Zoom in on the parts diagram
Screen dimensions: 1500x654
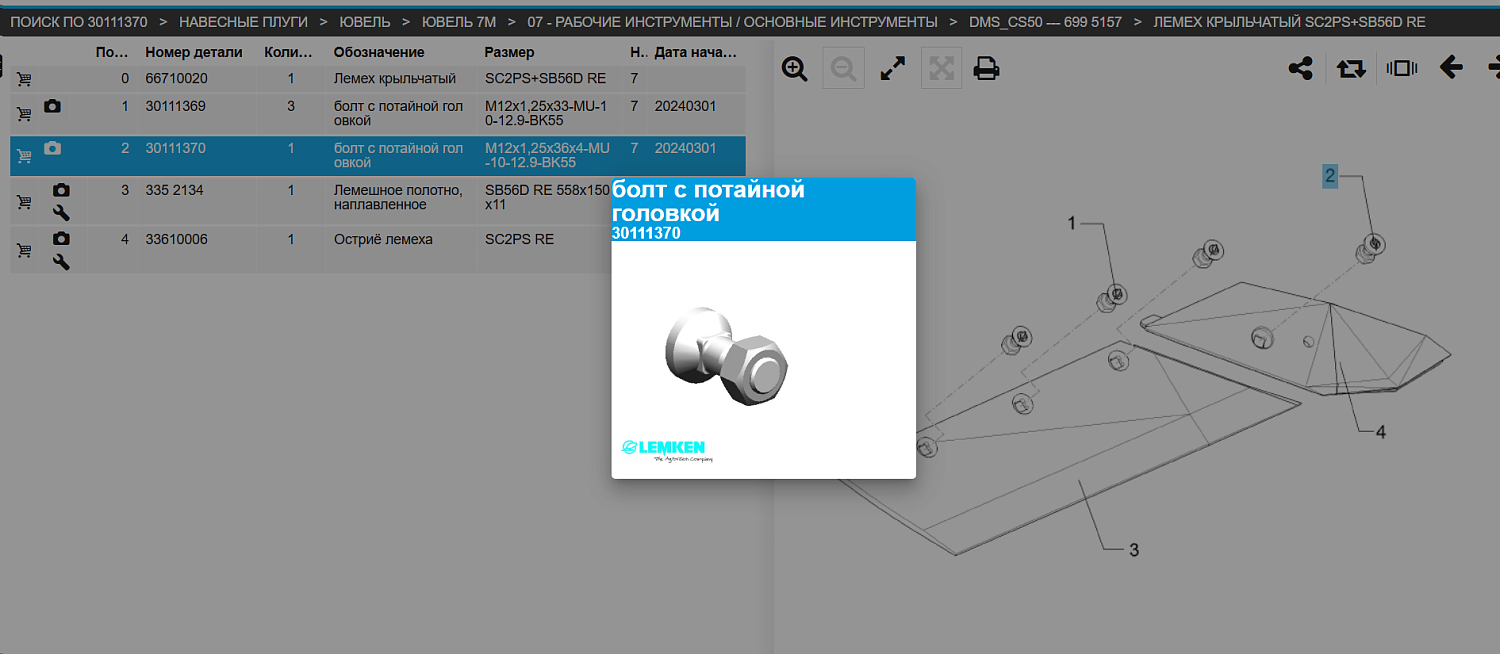795,69
